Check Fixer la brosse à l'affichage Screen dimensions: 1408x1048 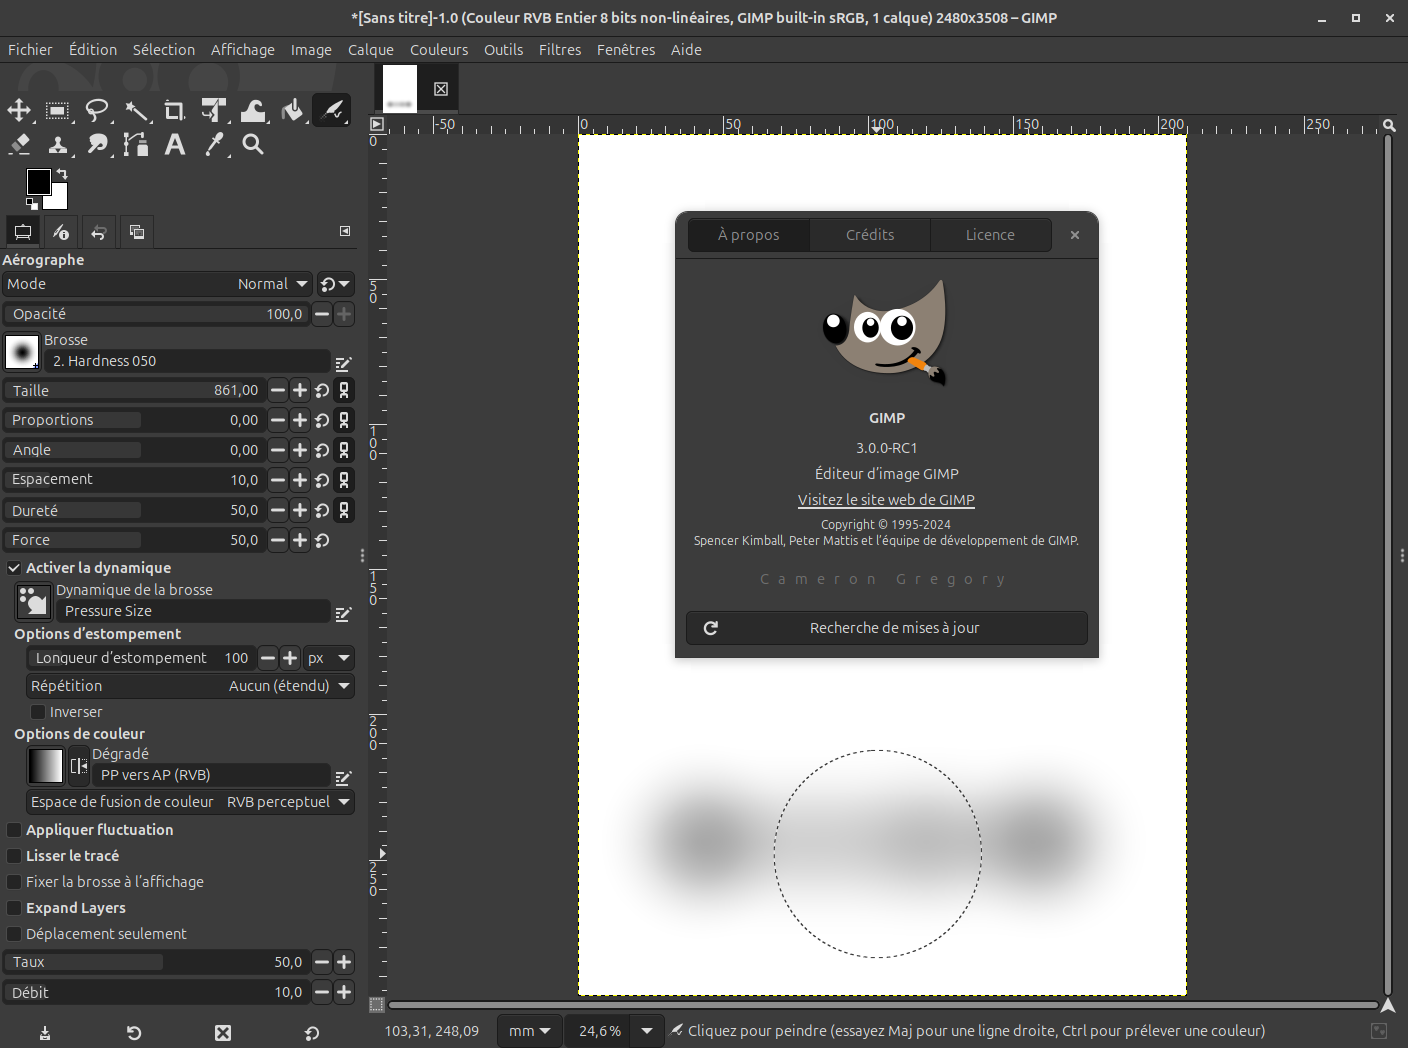(14, 882)
